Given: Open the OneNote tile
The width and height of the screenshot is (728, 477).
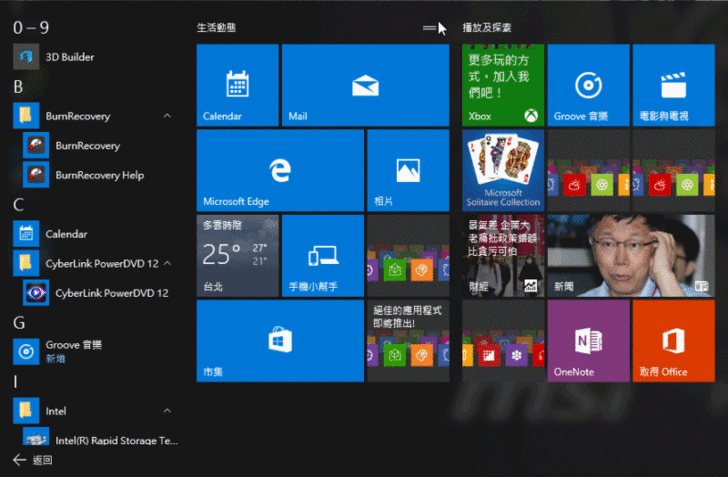Looking at the screenshot, I should (588, 341).
